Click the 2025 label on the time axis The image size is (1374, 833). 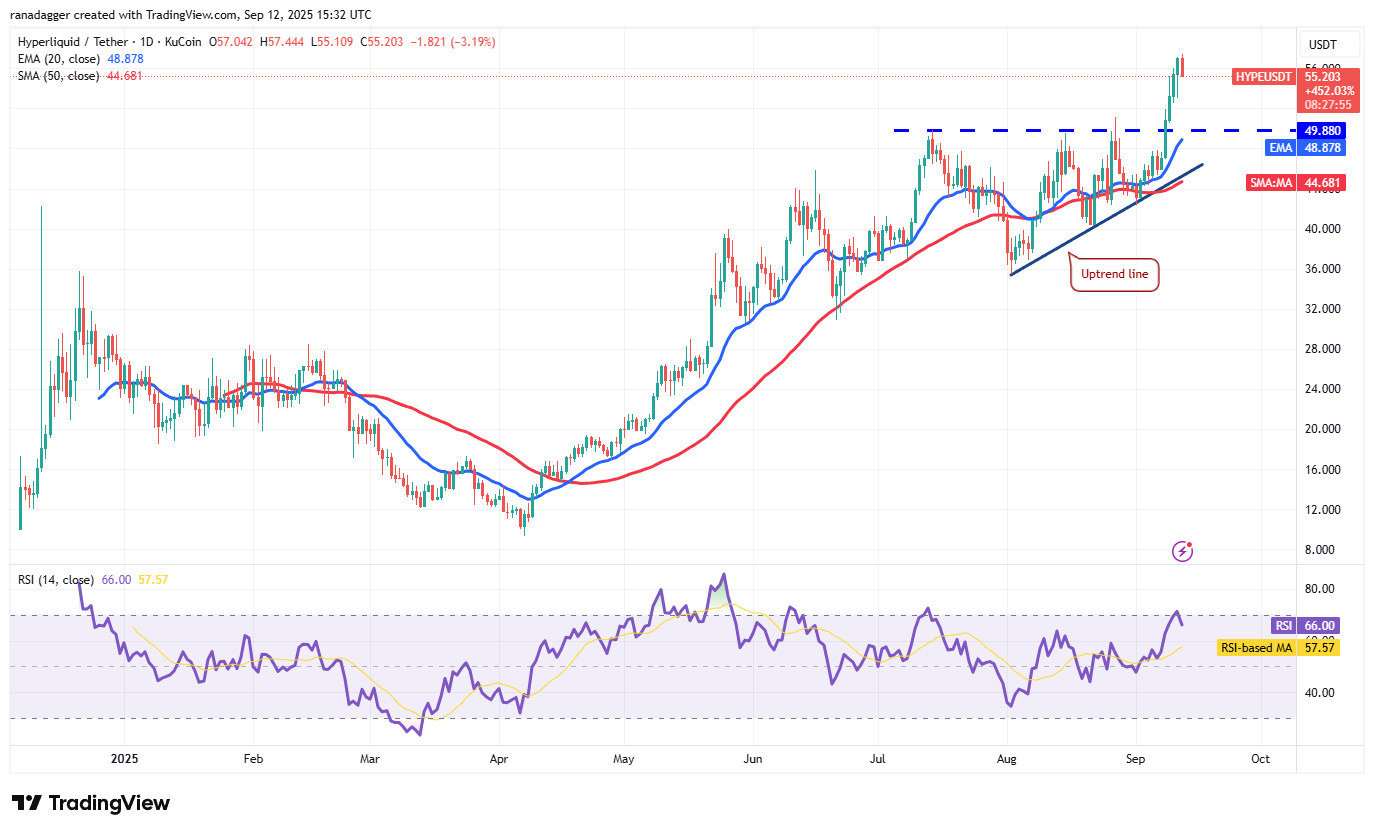[124, 759]
